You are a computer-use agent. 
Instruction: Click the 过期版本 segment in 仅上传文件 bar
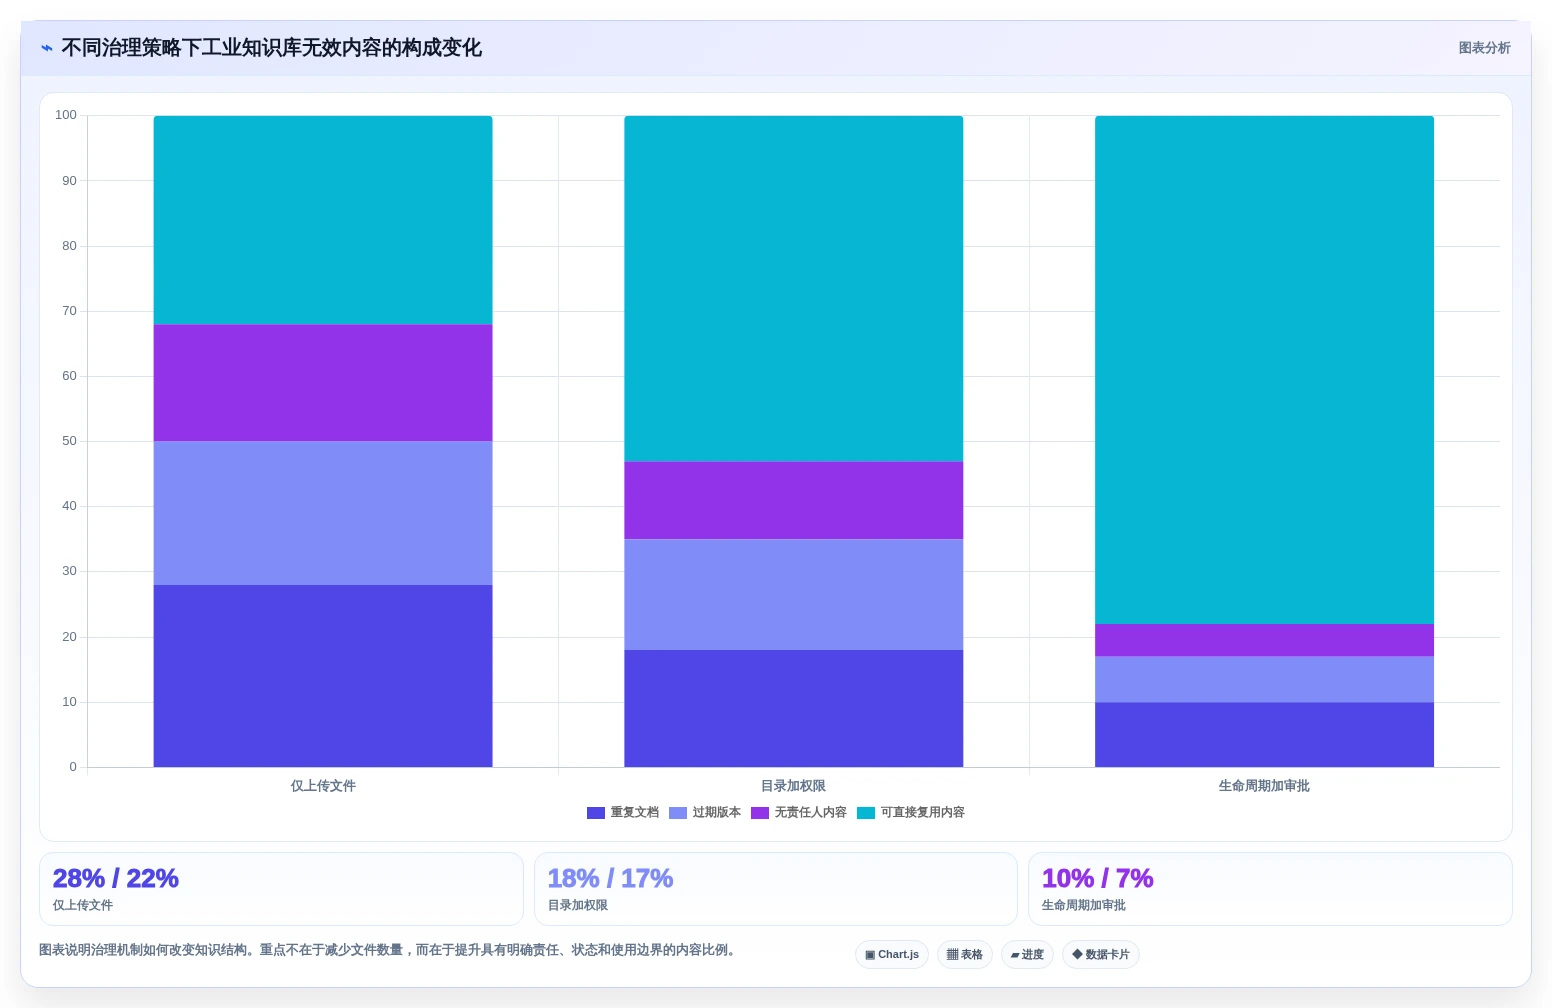click(323, 513)
